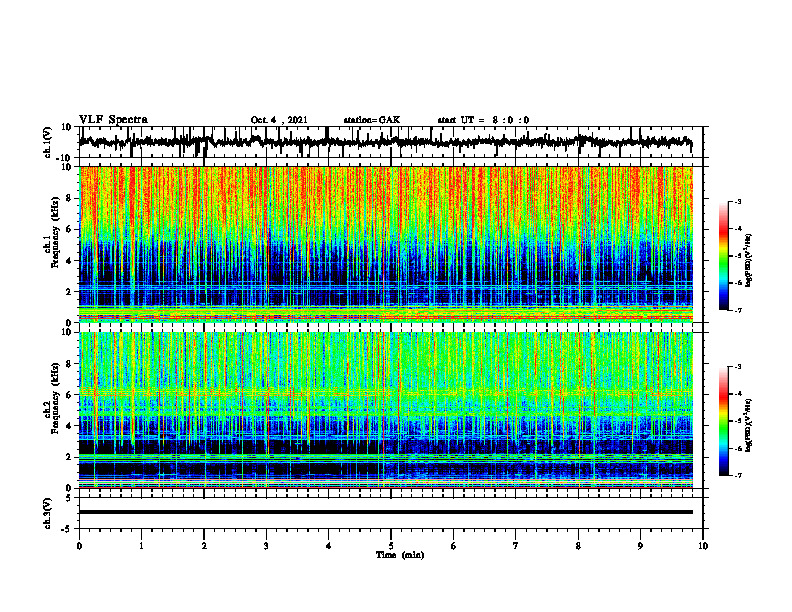This screenshot has height=612, width=792.
Task: Click the "10" label ending the time axis
Action: (703, 546)
